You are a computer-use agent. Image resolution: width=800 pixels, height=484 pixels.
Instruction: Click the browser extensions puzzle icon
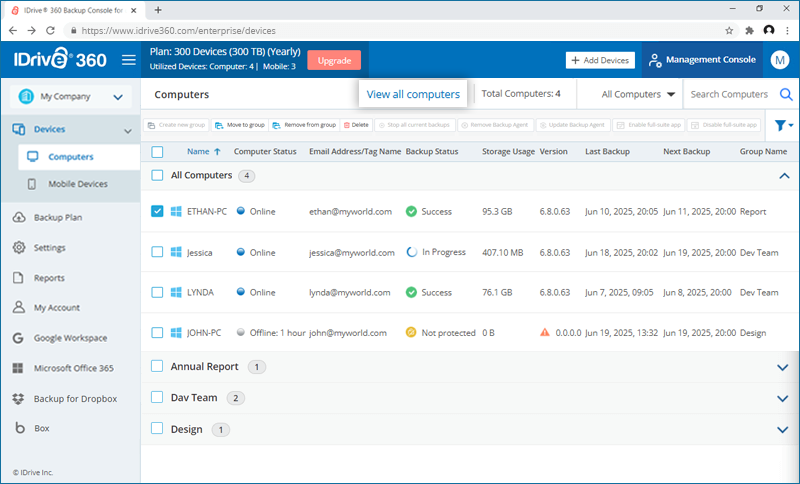coord(749,31)
